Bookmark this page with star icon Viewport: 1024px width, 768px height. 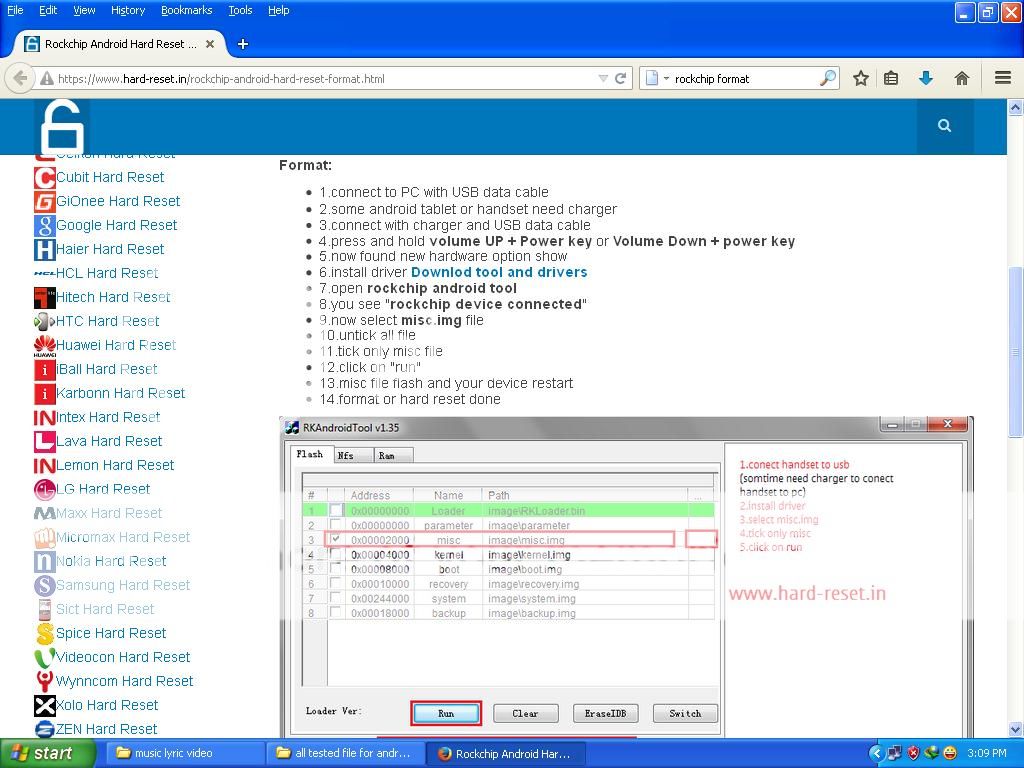[x=860, y=78]
